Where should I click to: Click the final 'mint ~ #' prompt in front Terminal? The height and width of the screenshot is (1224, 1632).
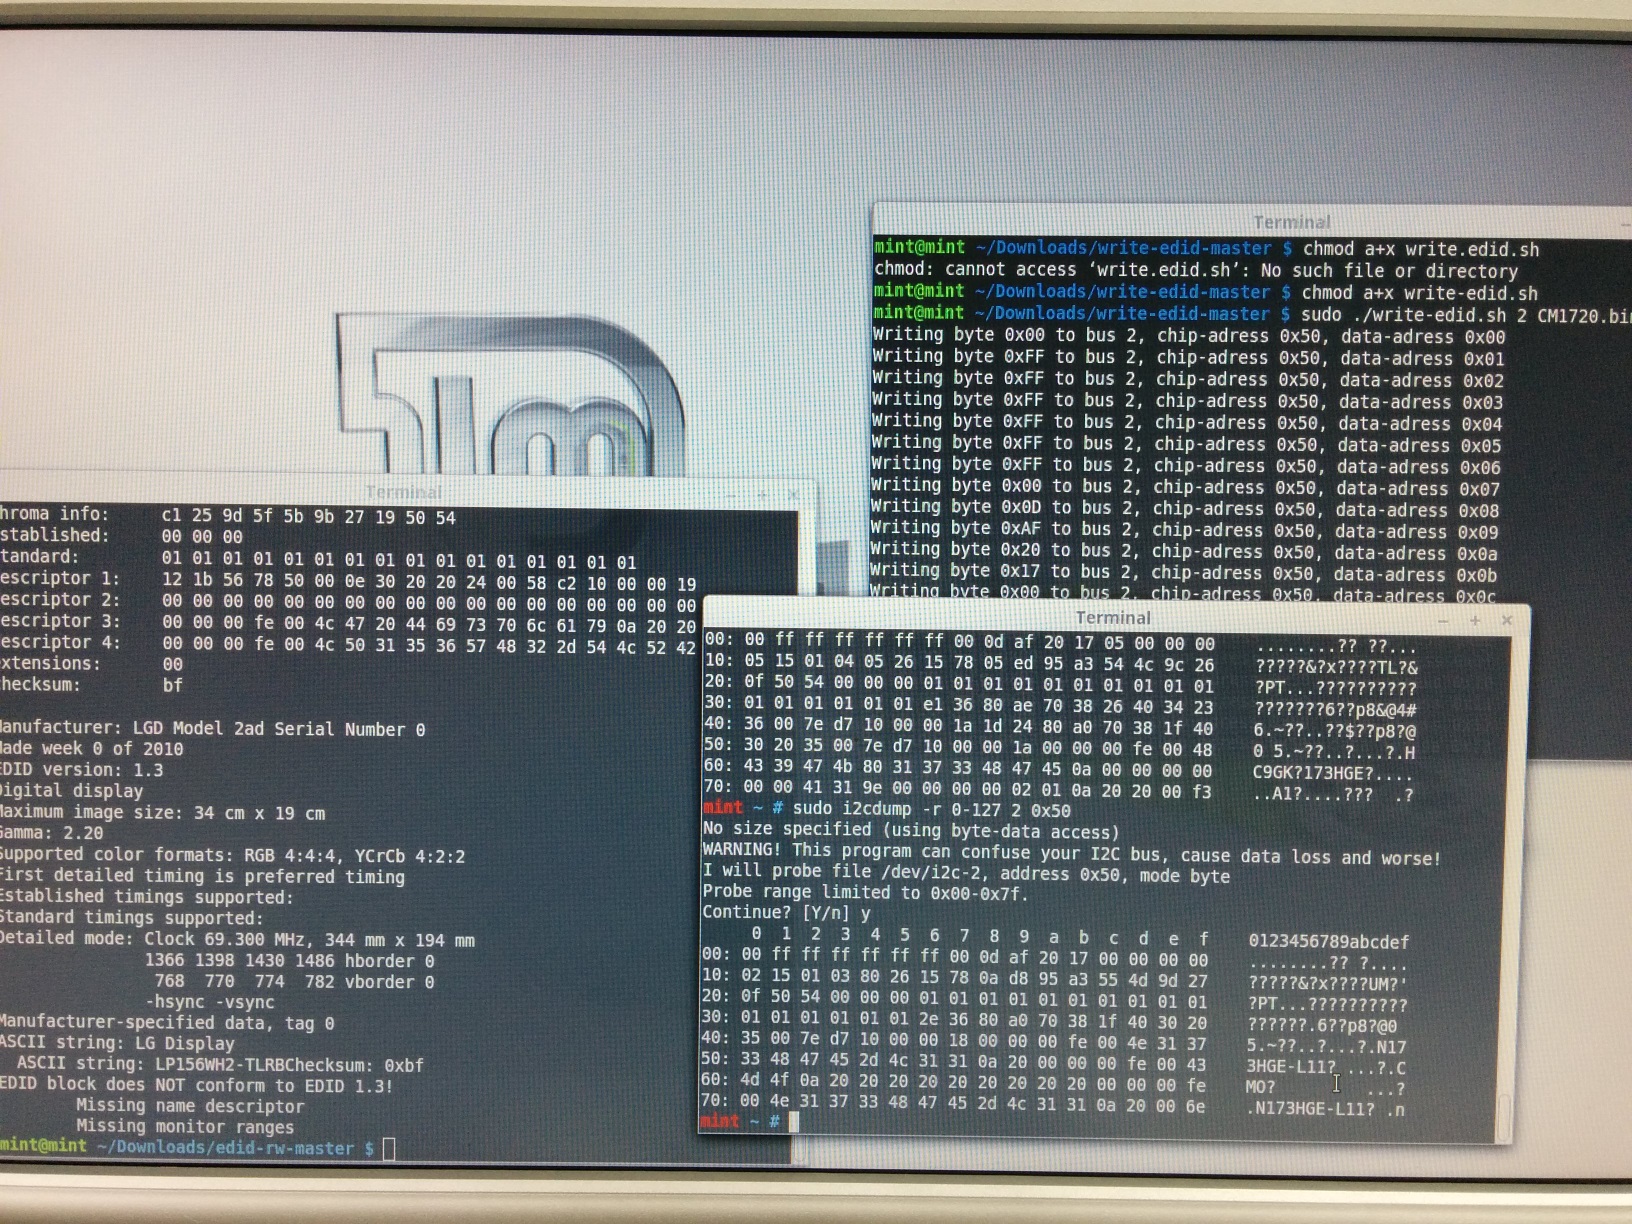tap(740, 1121)
